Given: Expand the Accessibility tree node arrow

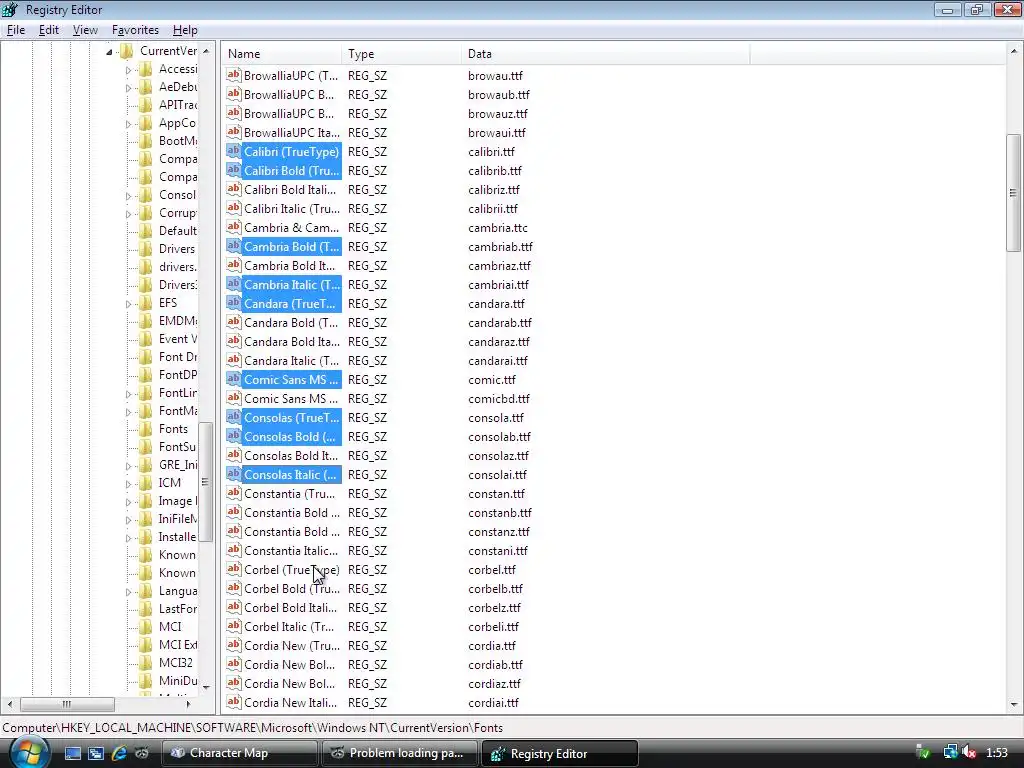Looking at the screenshot, I should tap(129, 70).
